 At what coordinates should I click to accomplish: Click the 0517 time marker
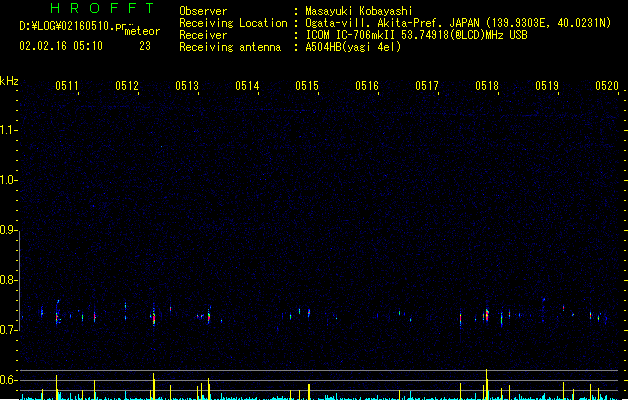click(427, 86)
